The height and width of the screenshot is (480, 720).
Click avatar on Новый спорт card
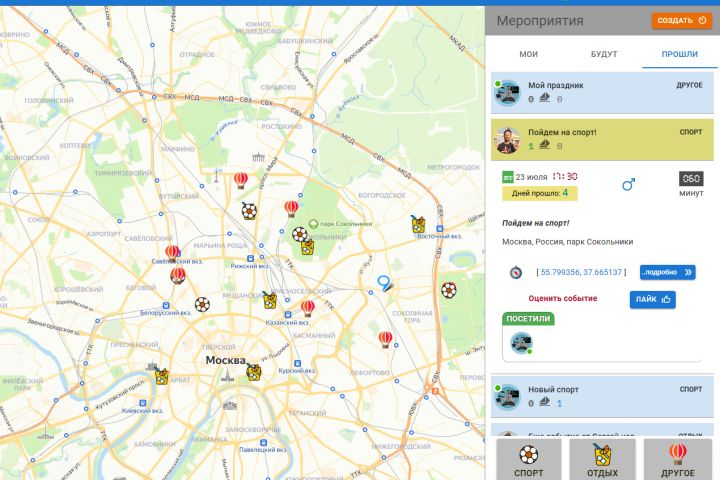click(507, 397)
